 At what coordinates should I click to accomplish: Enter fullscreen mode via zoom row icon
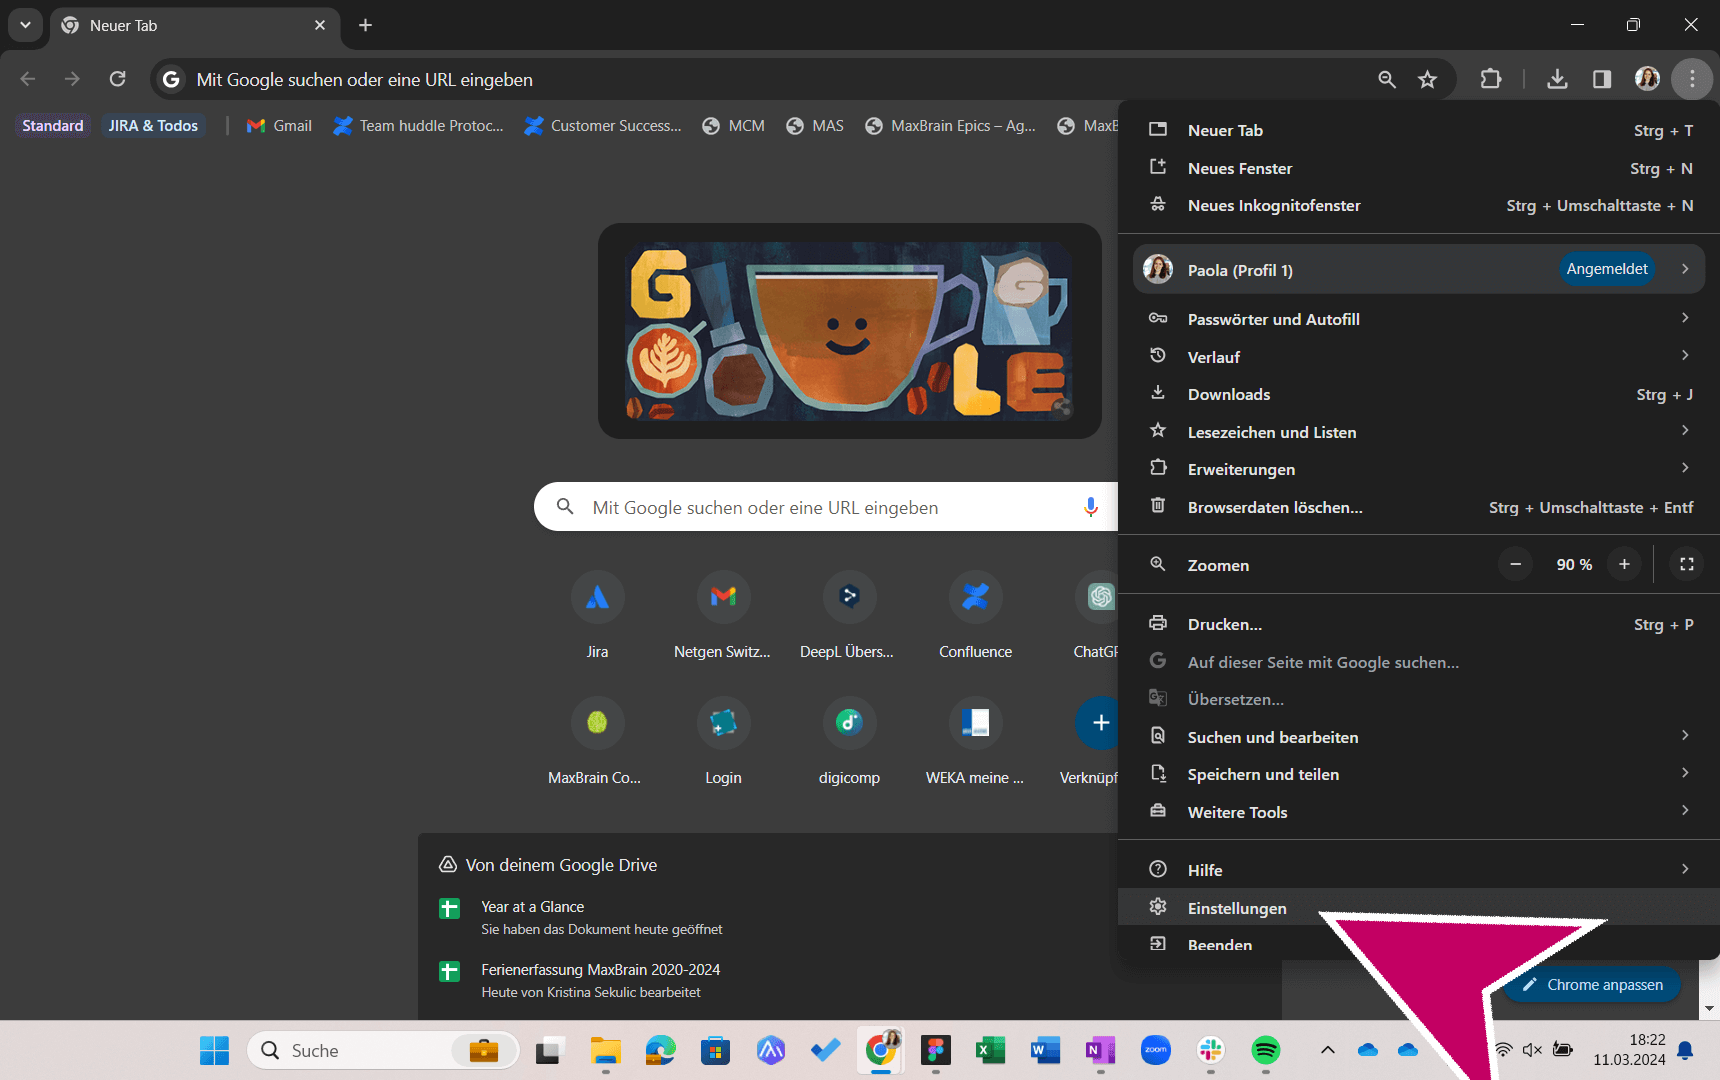tap(1687, 565)
